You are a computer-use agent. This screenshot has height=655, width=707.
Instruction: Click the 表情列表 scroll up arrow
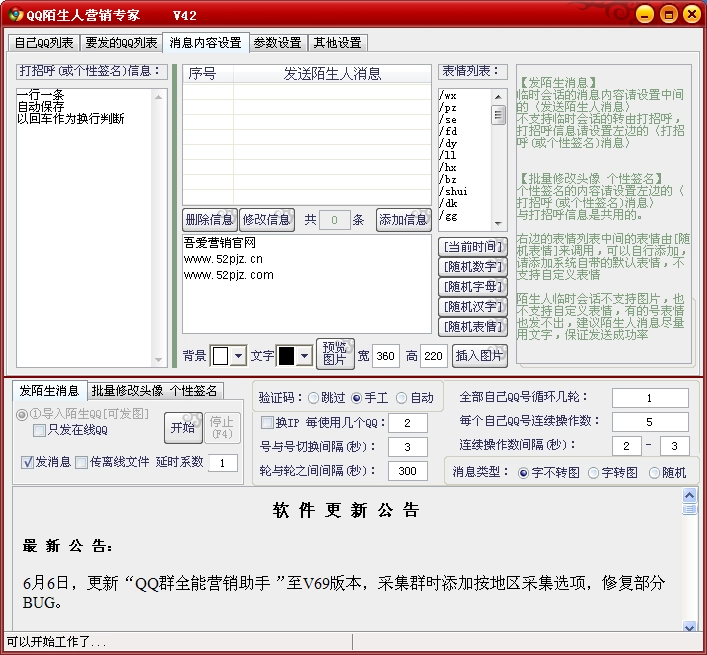(x=498, y=96)
